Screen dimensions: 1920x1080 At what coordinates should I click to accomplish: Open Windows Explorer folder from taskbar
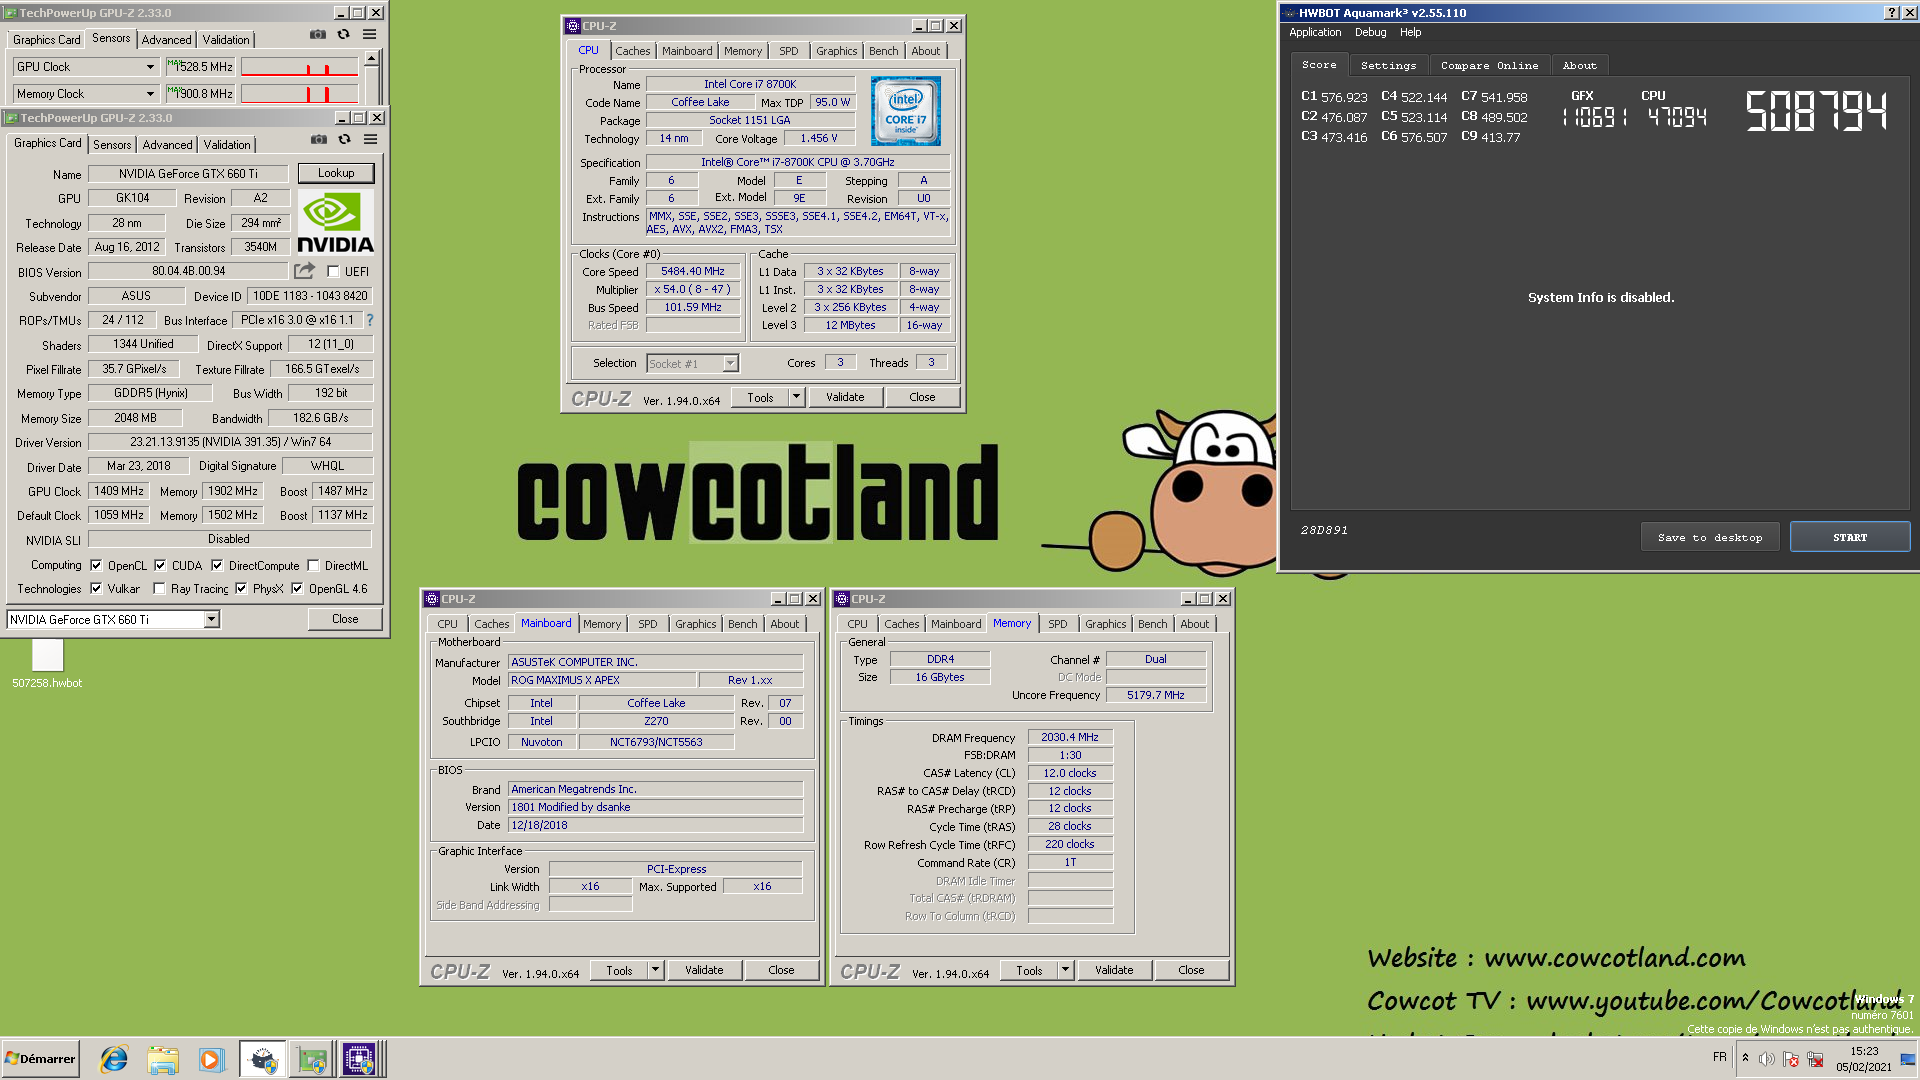[162, 1059]
